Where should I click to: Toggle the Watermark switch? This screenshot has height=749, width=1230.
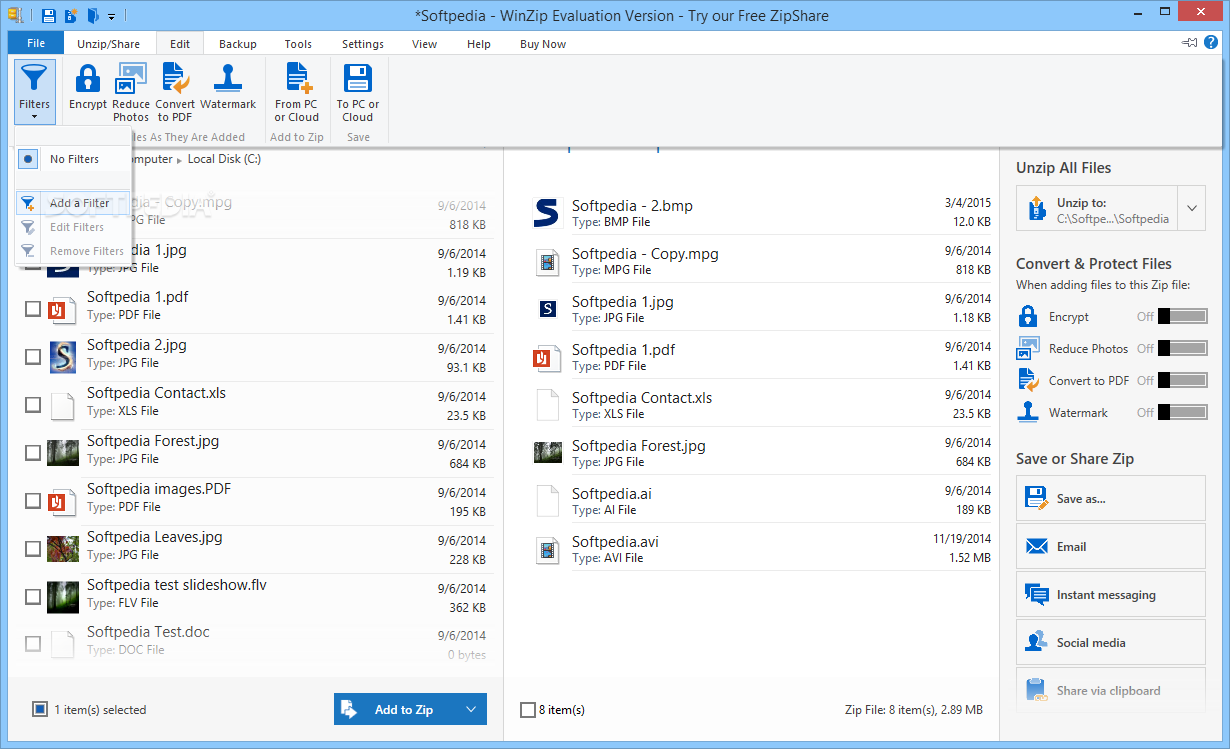pos(1183,412)
